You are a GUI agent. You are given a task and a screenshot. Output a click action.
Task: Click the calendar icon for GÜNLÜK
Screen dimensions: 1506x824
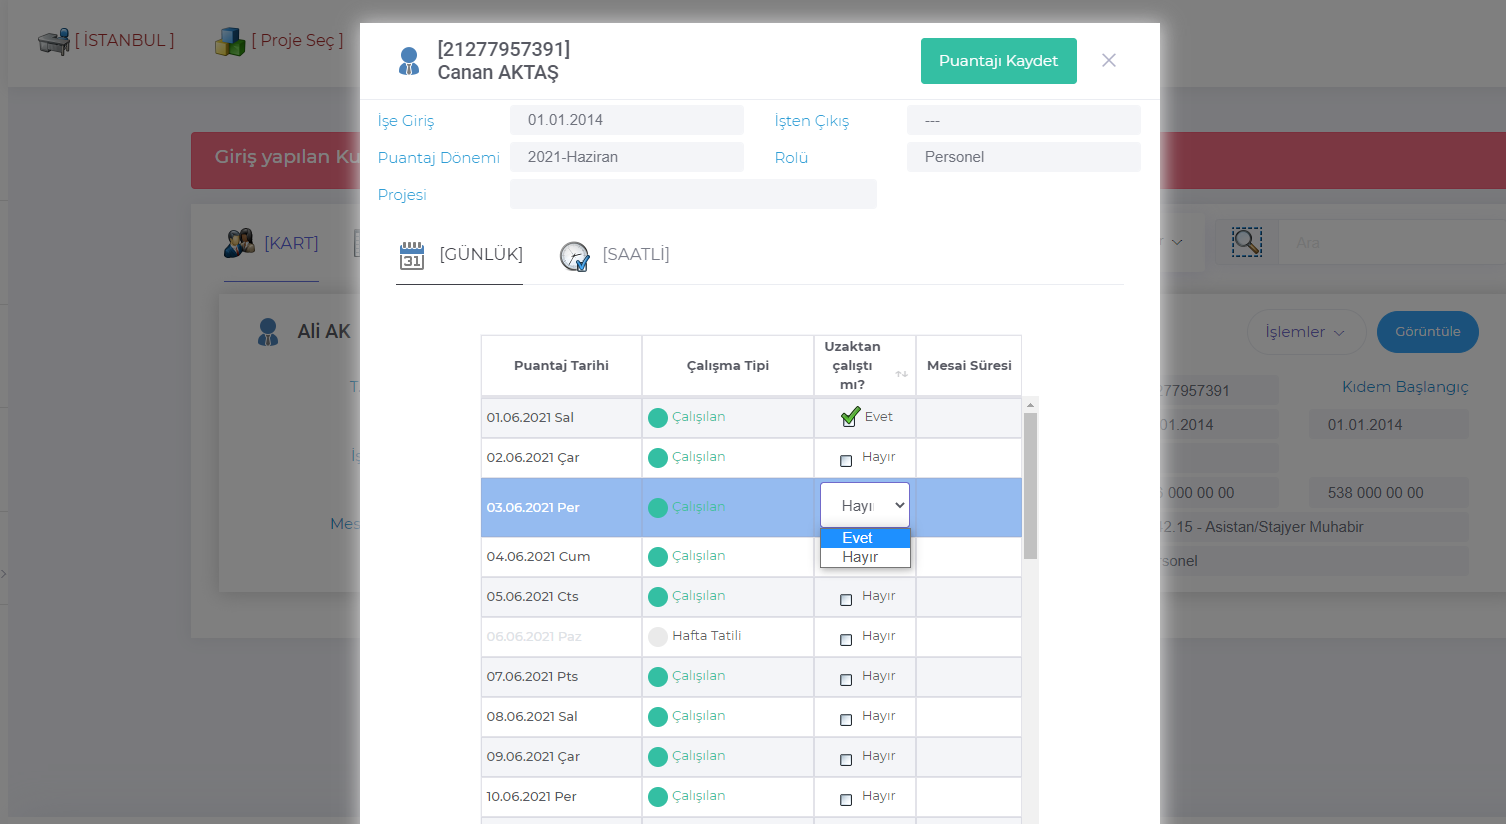point(412,256)
